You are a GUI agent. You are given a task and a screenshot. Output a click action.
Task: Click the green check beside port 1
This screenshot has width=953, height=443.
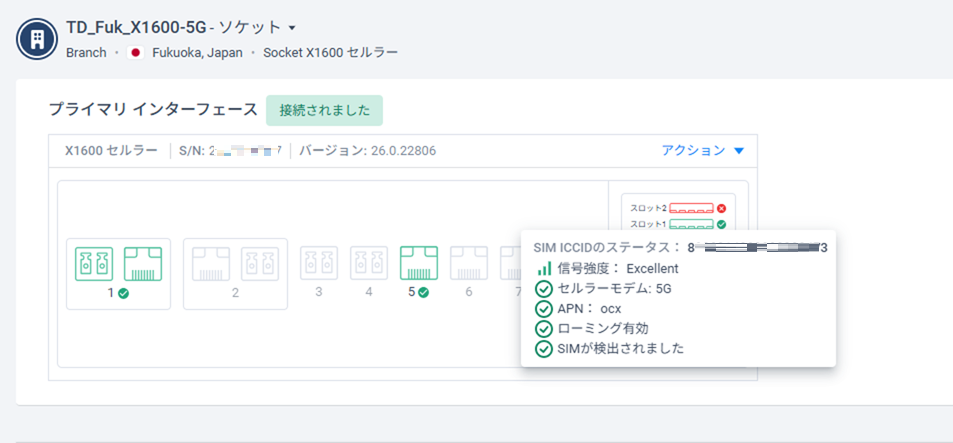[123, 292]
